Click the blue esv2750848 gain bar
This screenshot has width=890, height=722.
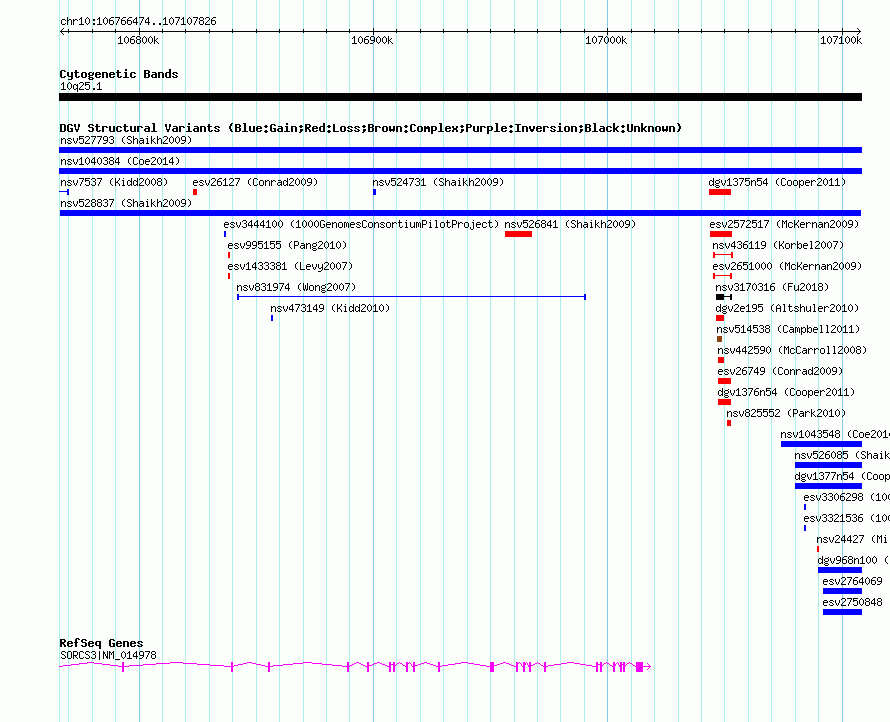pyautogui.click(x=842, y=612)
